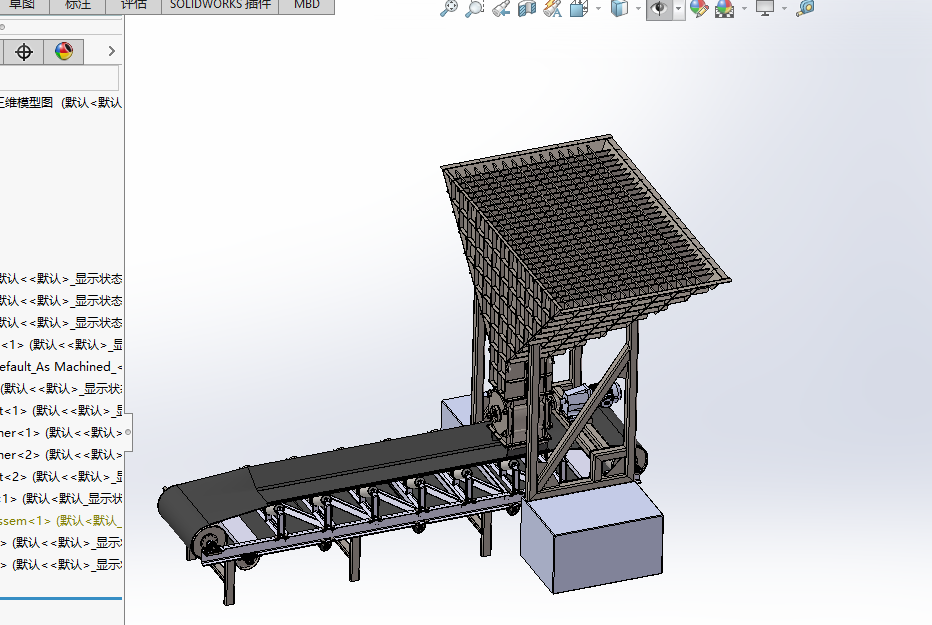Open the Dynamic Annotation Views icon

coord(553,9)
